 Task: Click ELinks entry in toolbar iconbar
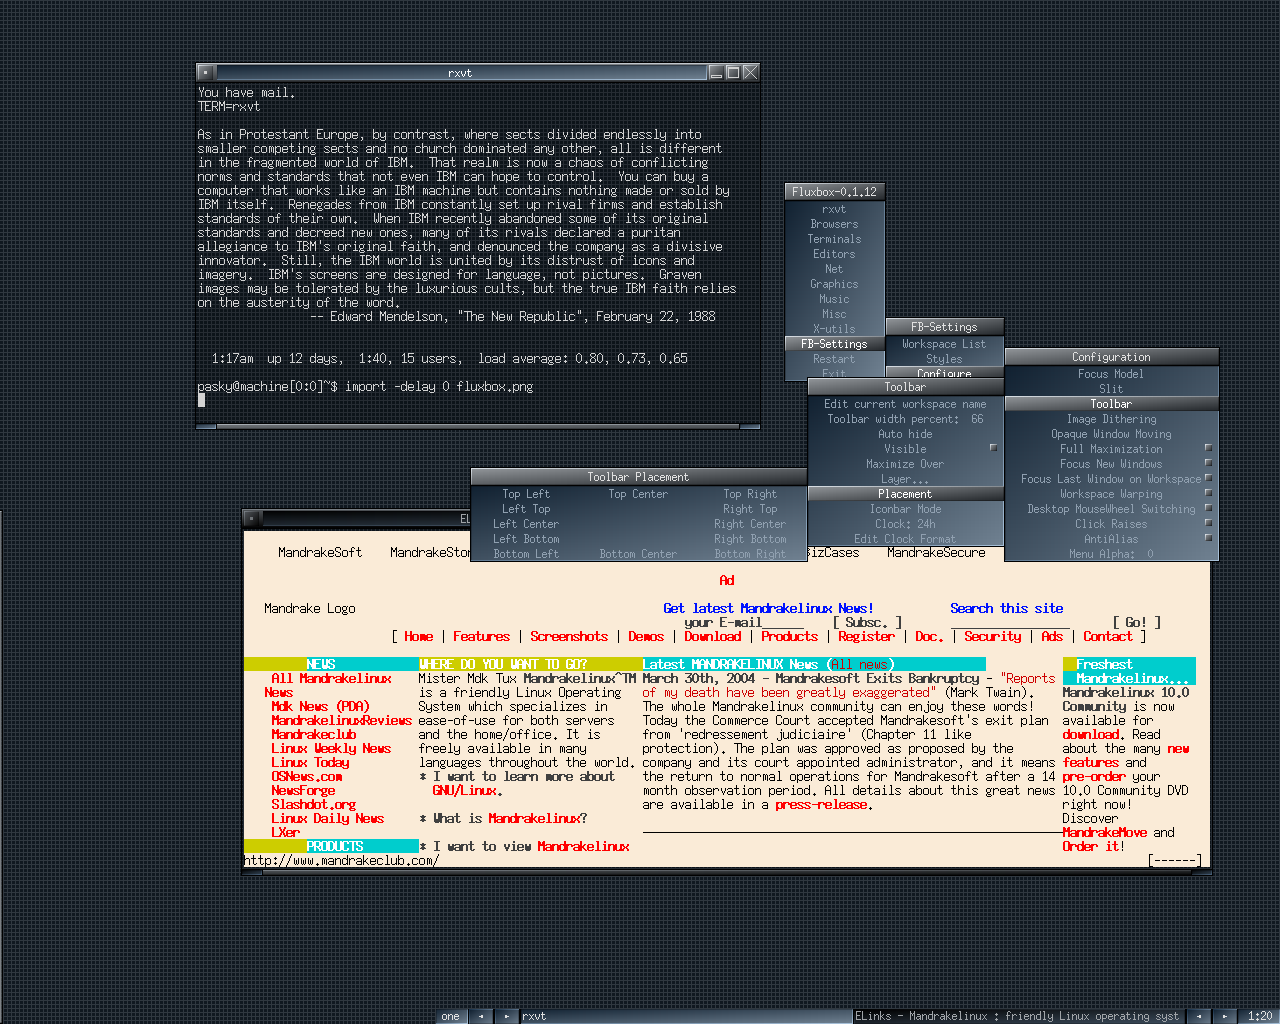1019,1016
